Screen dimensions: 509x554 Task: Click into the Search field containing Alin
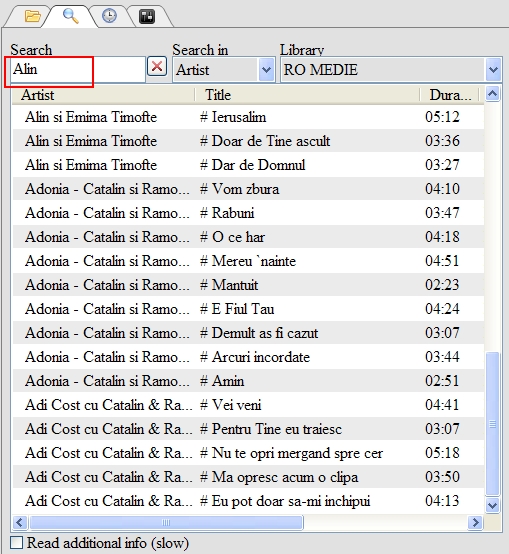pos(78,70)
